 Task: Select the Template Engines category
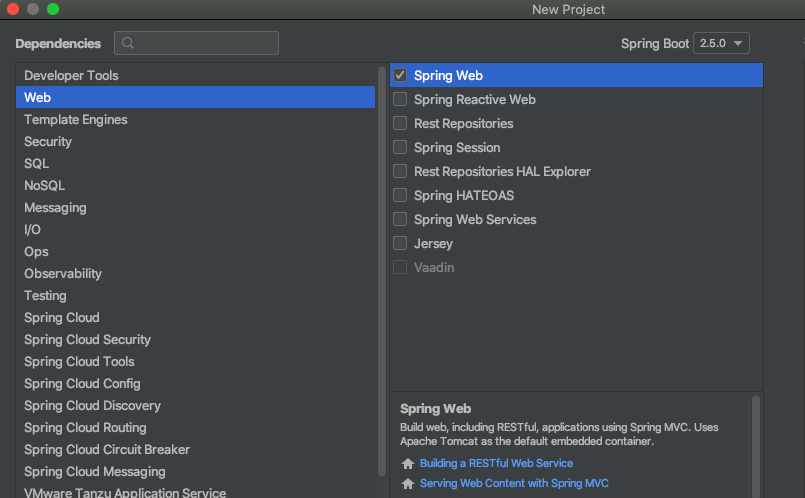(196, 119)
